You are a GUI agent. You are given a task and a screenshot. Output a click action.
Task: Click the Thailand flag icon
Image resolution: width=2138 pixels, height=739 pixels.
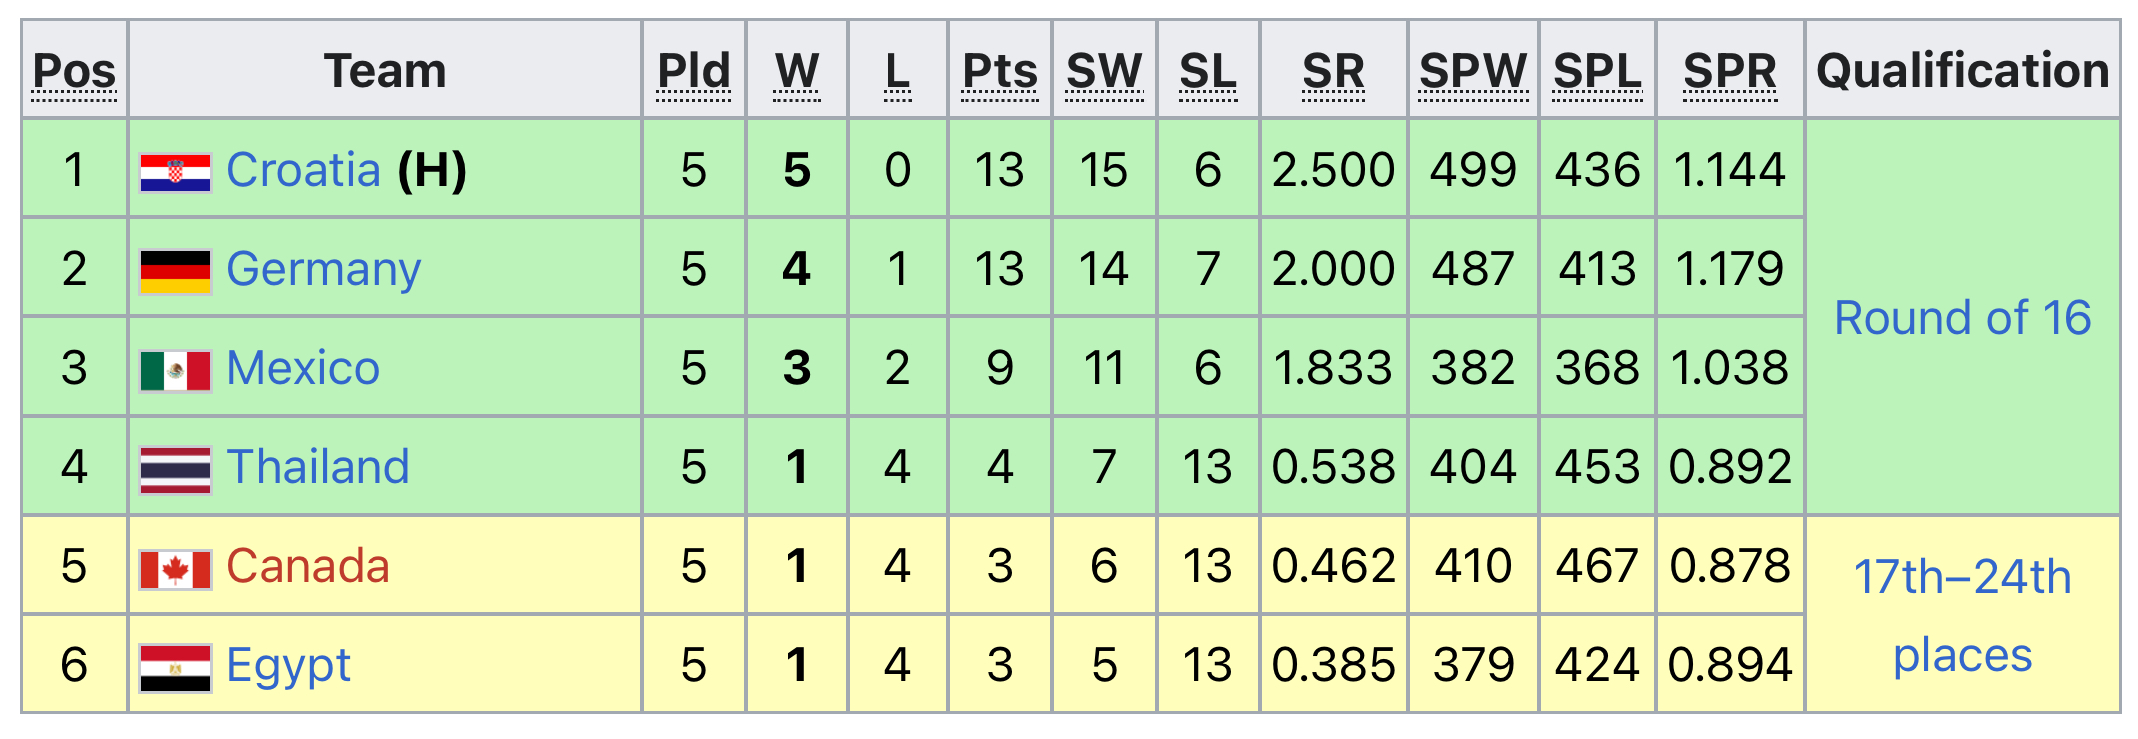click(175, 469)
